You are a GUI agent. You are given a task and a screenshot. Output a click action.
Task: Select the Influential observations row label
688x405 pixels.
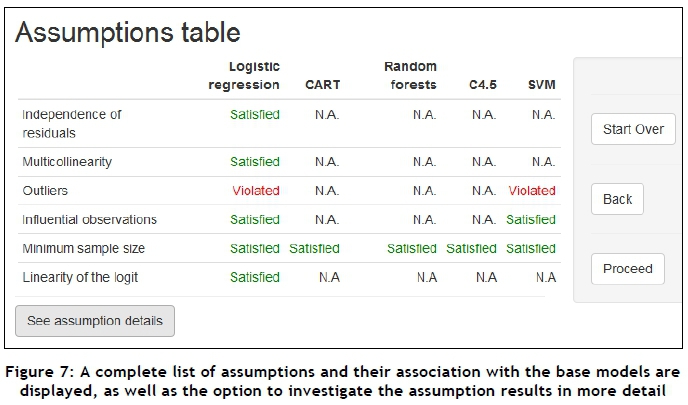[89, 219]
